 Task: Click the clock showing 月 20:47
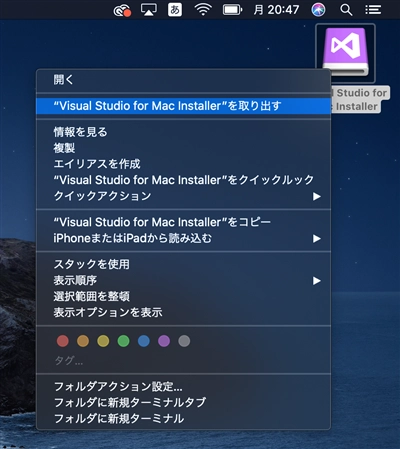(276, 10)
